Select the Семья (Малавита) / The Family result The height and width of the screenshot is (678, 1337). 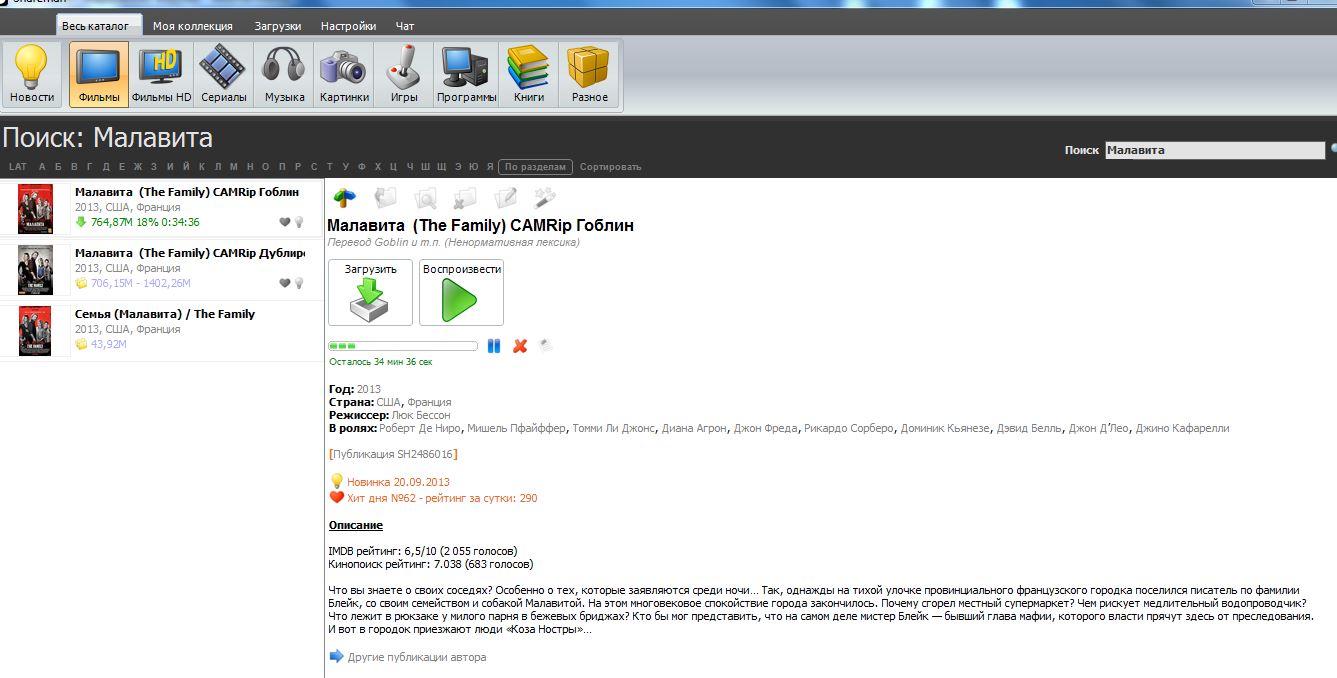click(161, 331)
